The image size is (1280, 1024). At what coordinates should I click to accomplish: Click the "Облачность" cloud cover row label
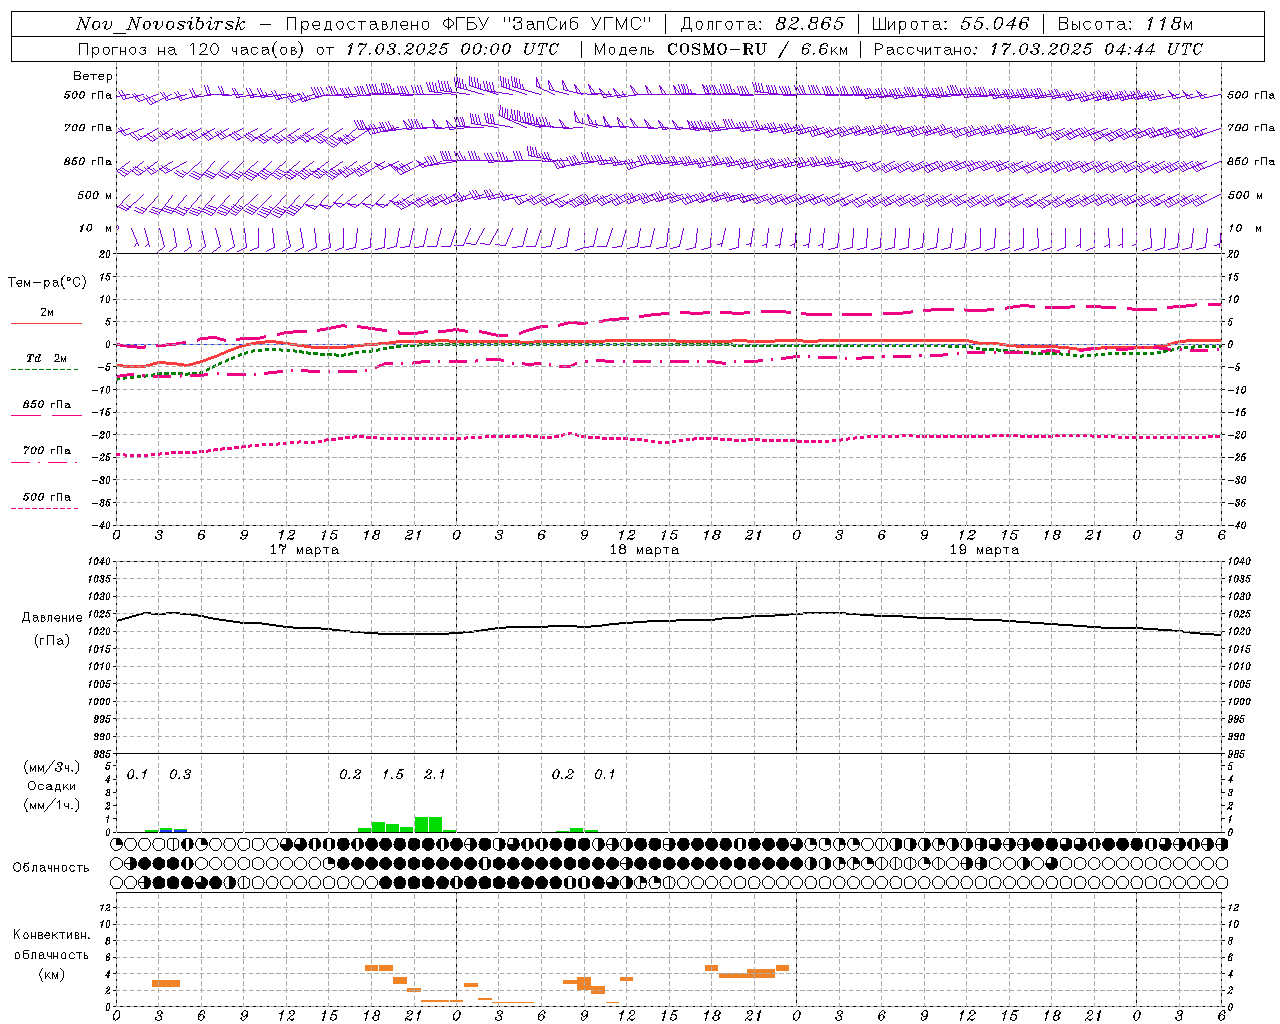coord(51,868)
